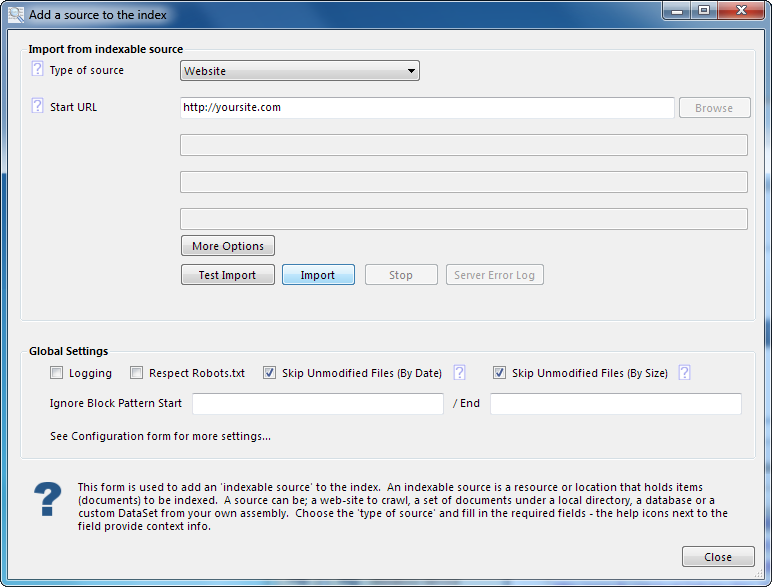Focus the Start URL text field
This screenshot has width=772, height=587.
426,107
